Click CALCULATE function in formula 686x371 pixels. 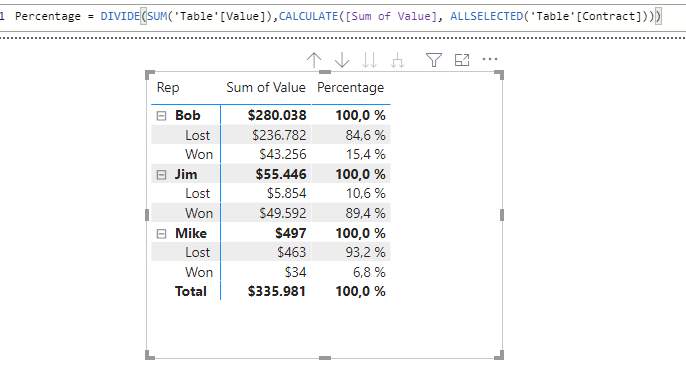coord(308,17)
